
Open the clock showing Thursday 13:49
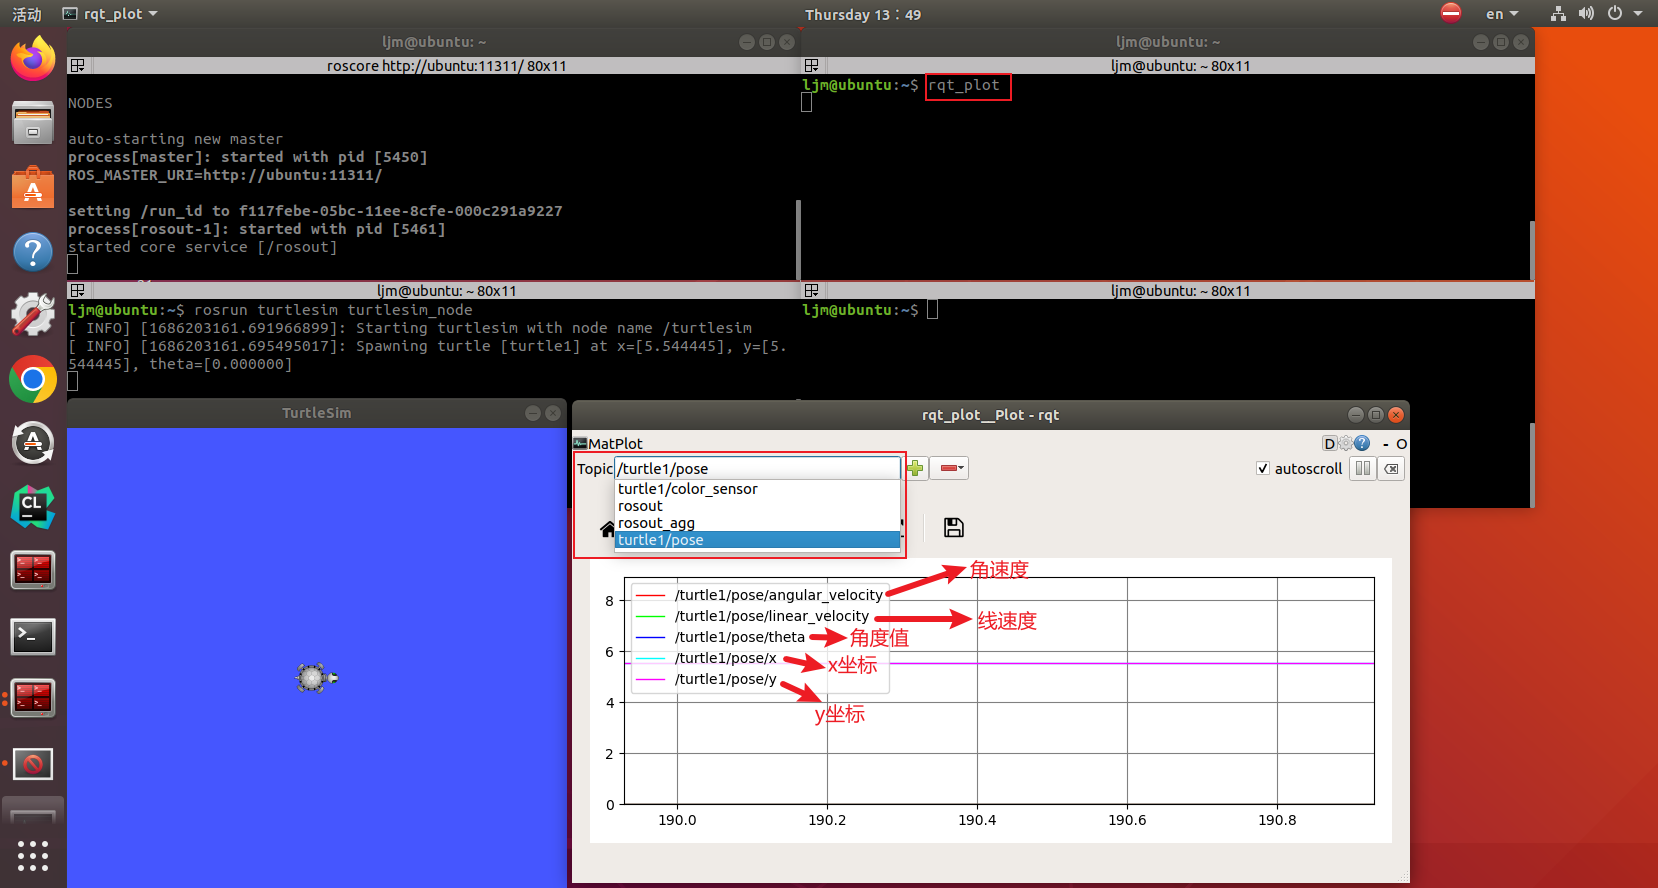click(863, 14)
